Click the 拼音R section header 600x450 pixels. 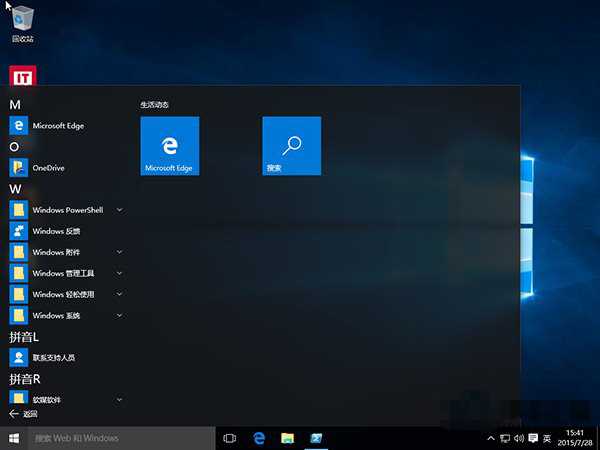coord(24,379)
